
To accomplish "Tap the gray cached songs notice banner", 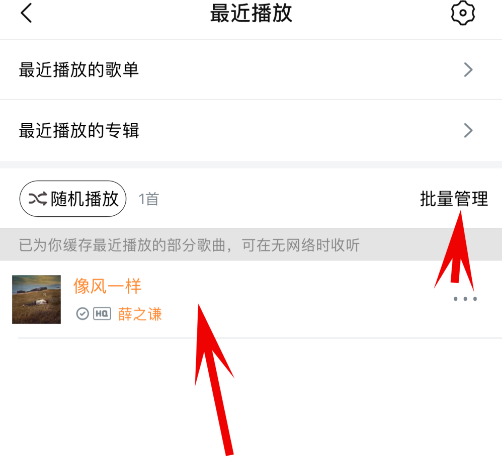I will tap(251, 245).
